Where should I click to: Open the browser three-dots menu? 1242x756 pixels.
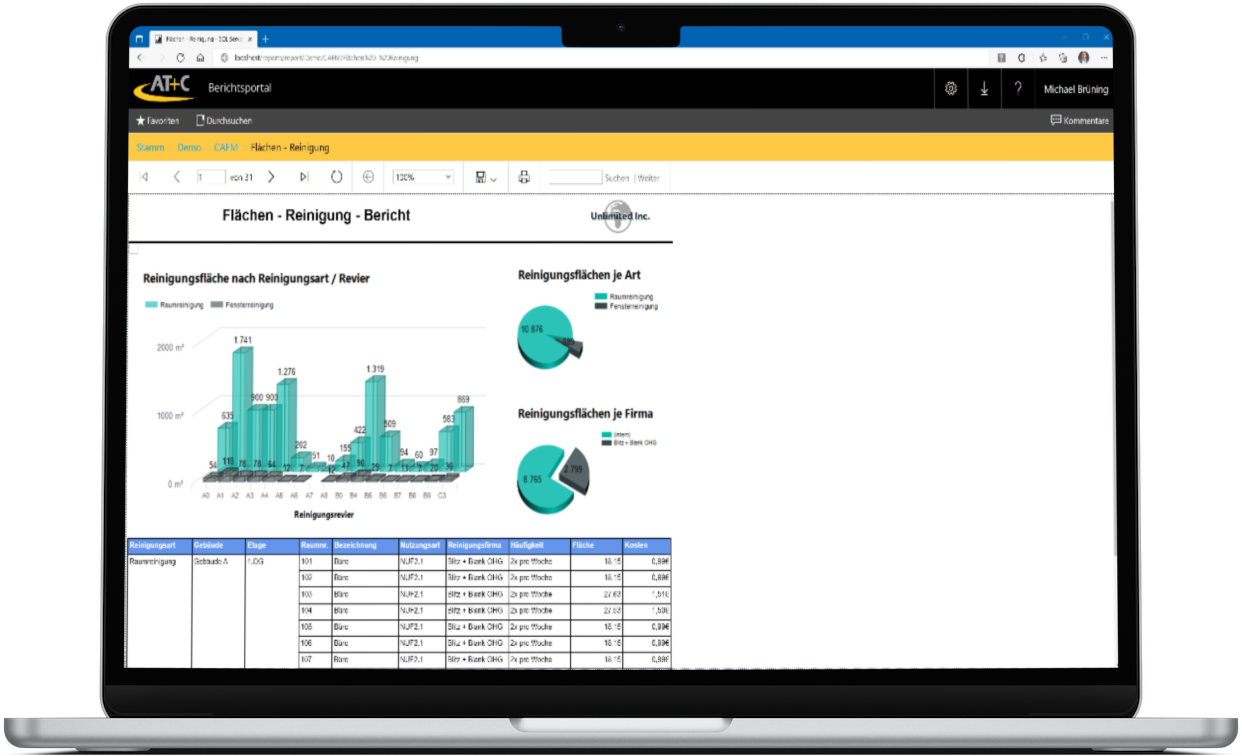[1103, 58]
